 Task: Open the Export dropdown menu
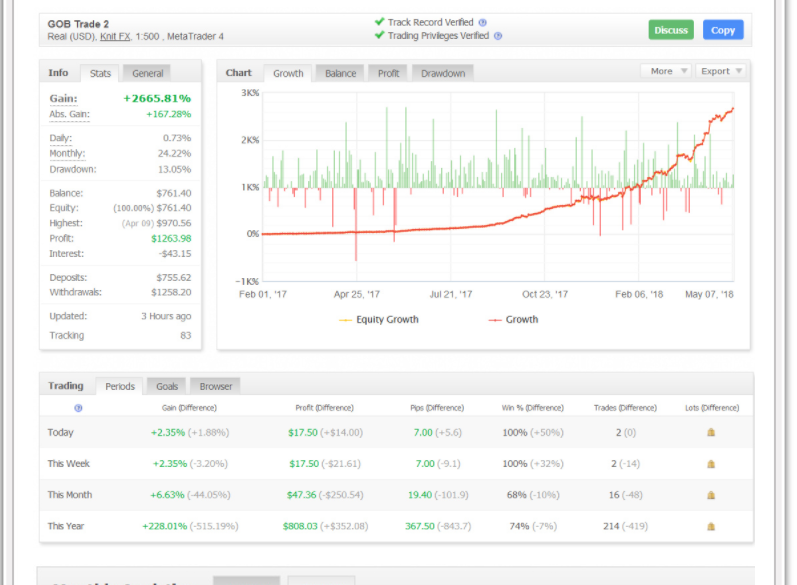pos(721,71)
